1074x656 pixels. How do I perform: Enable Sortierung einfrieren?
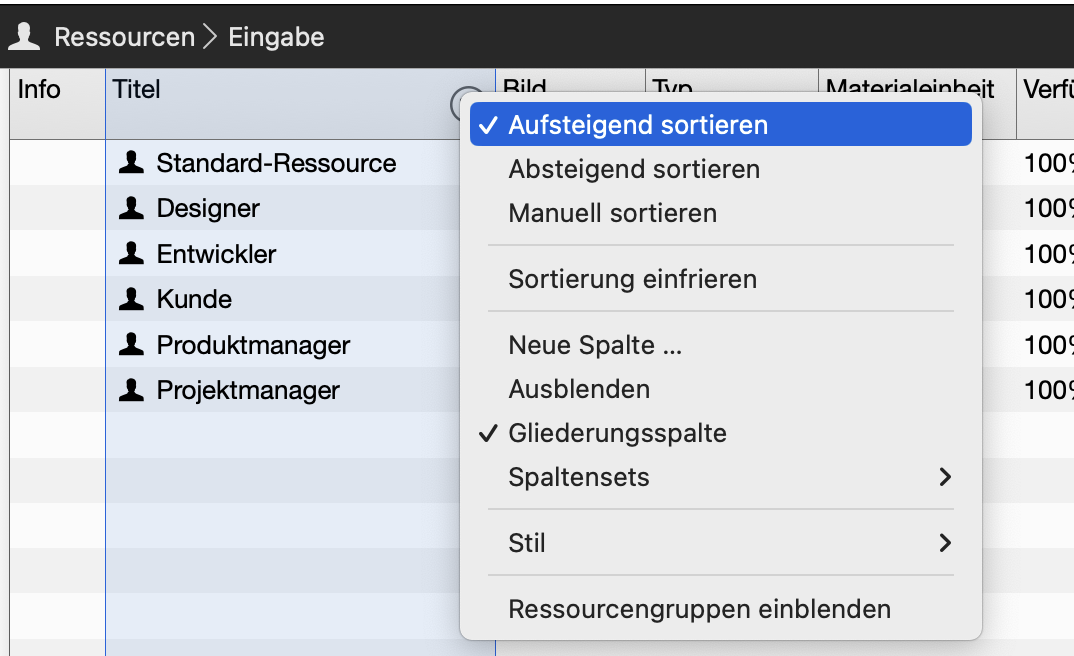(721, 279)
